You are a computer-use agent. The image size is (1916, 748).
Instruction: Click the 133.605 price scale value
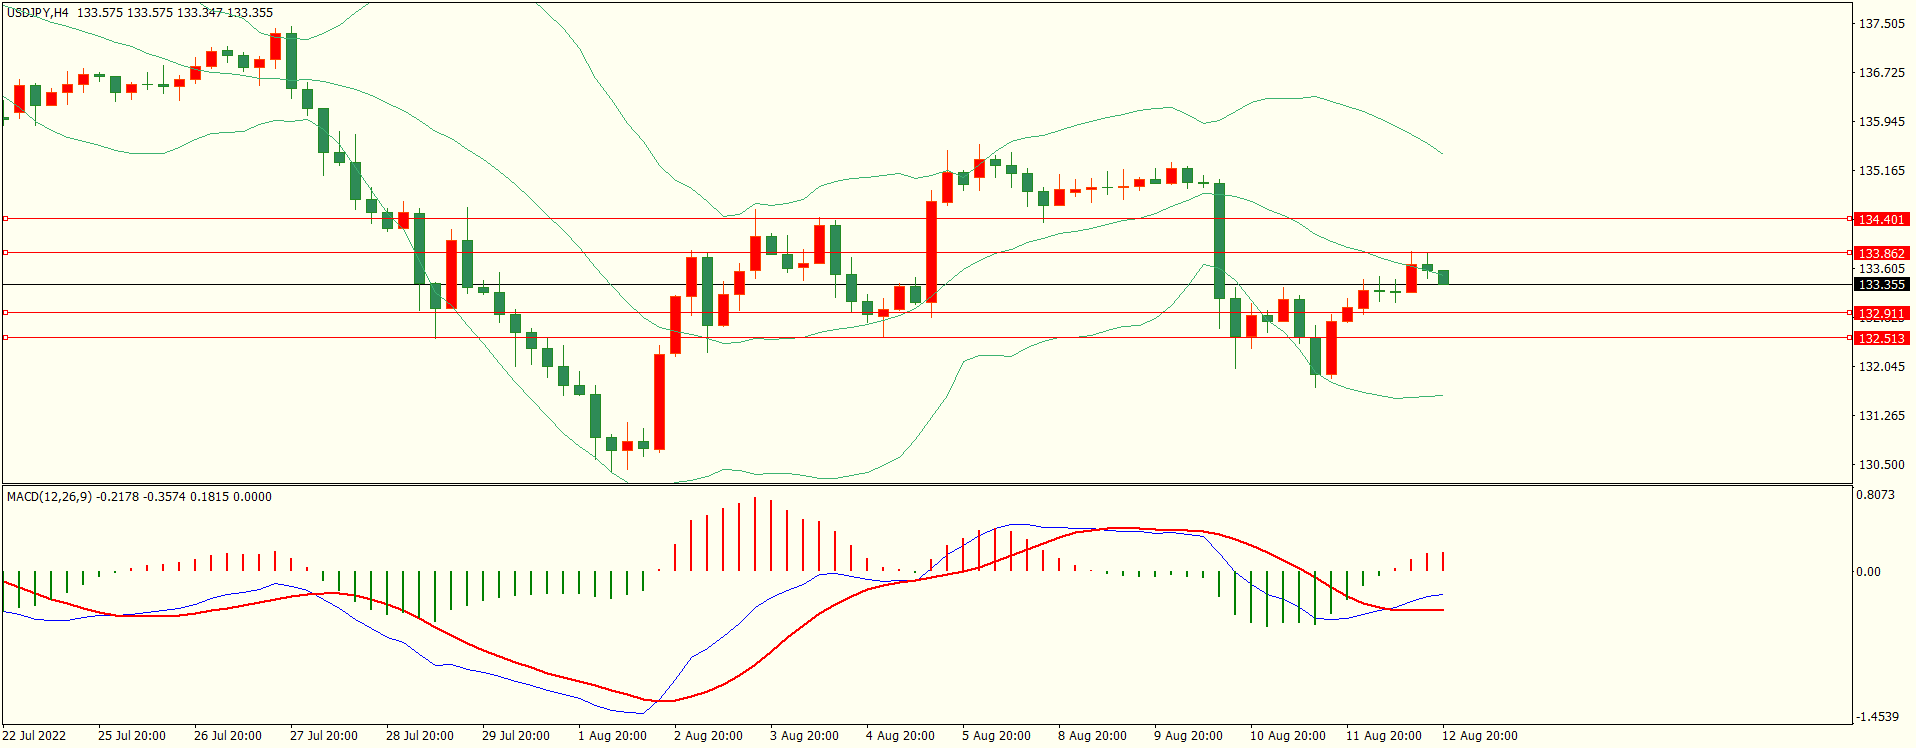pos(1881,268)
